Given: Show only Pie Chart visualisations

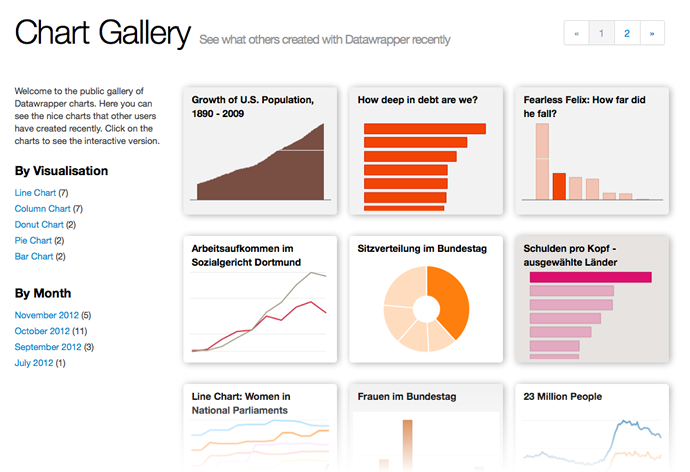Looking at the screenshot, I should coord(33,240).
